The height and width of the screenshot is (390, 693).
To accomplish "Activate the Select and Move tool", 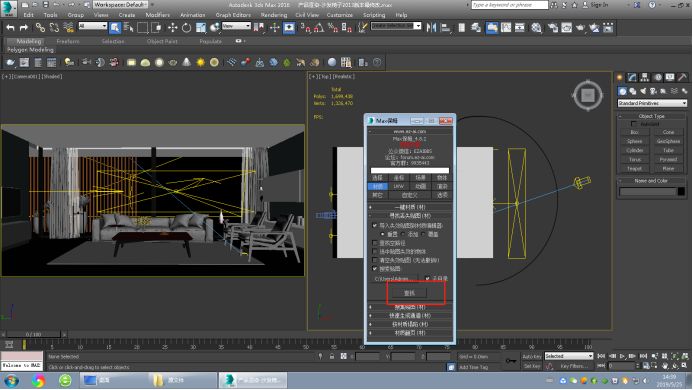I will pyautogui.click(x=172, y=27).
